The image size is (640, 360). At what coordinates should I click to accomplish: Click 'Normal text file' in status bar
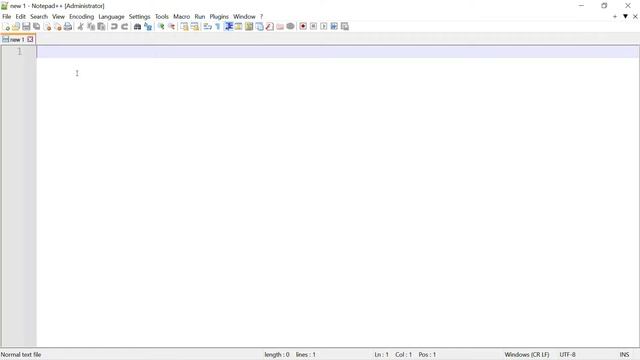click(x=21, y=355)
